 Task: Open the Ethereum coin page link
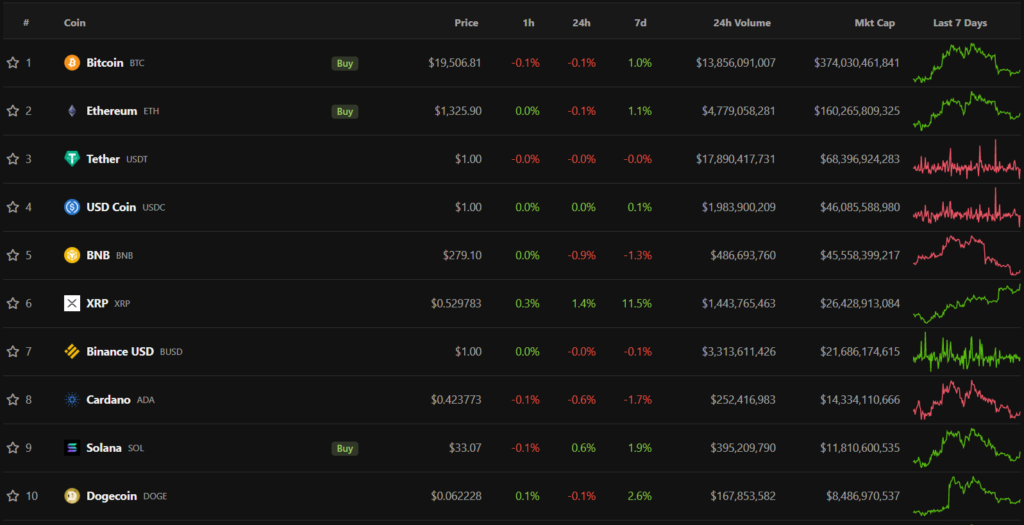click(112, 111)
